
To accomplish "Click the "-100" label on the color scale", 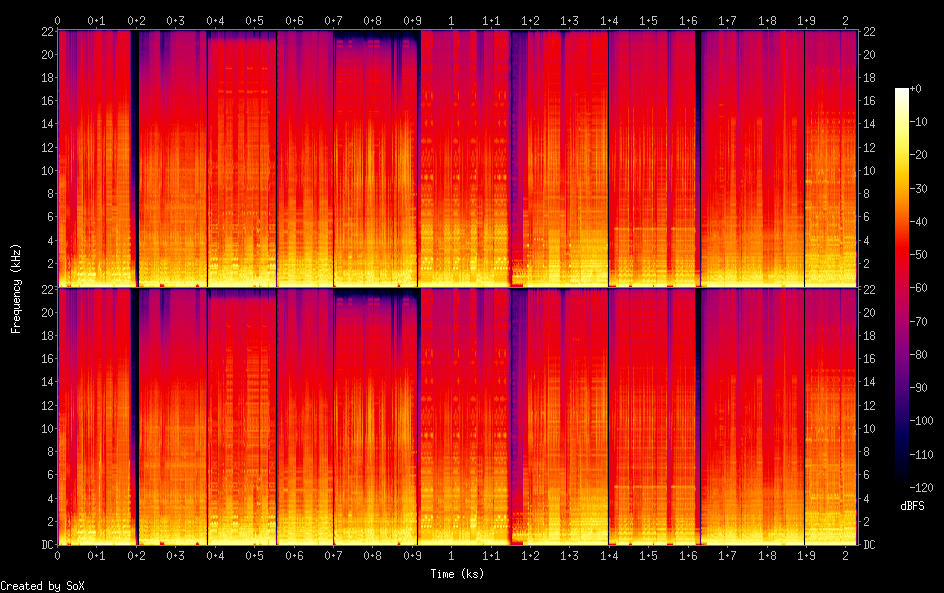I will 921,421.
